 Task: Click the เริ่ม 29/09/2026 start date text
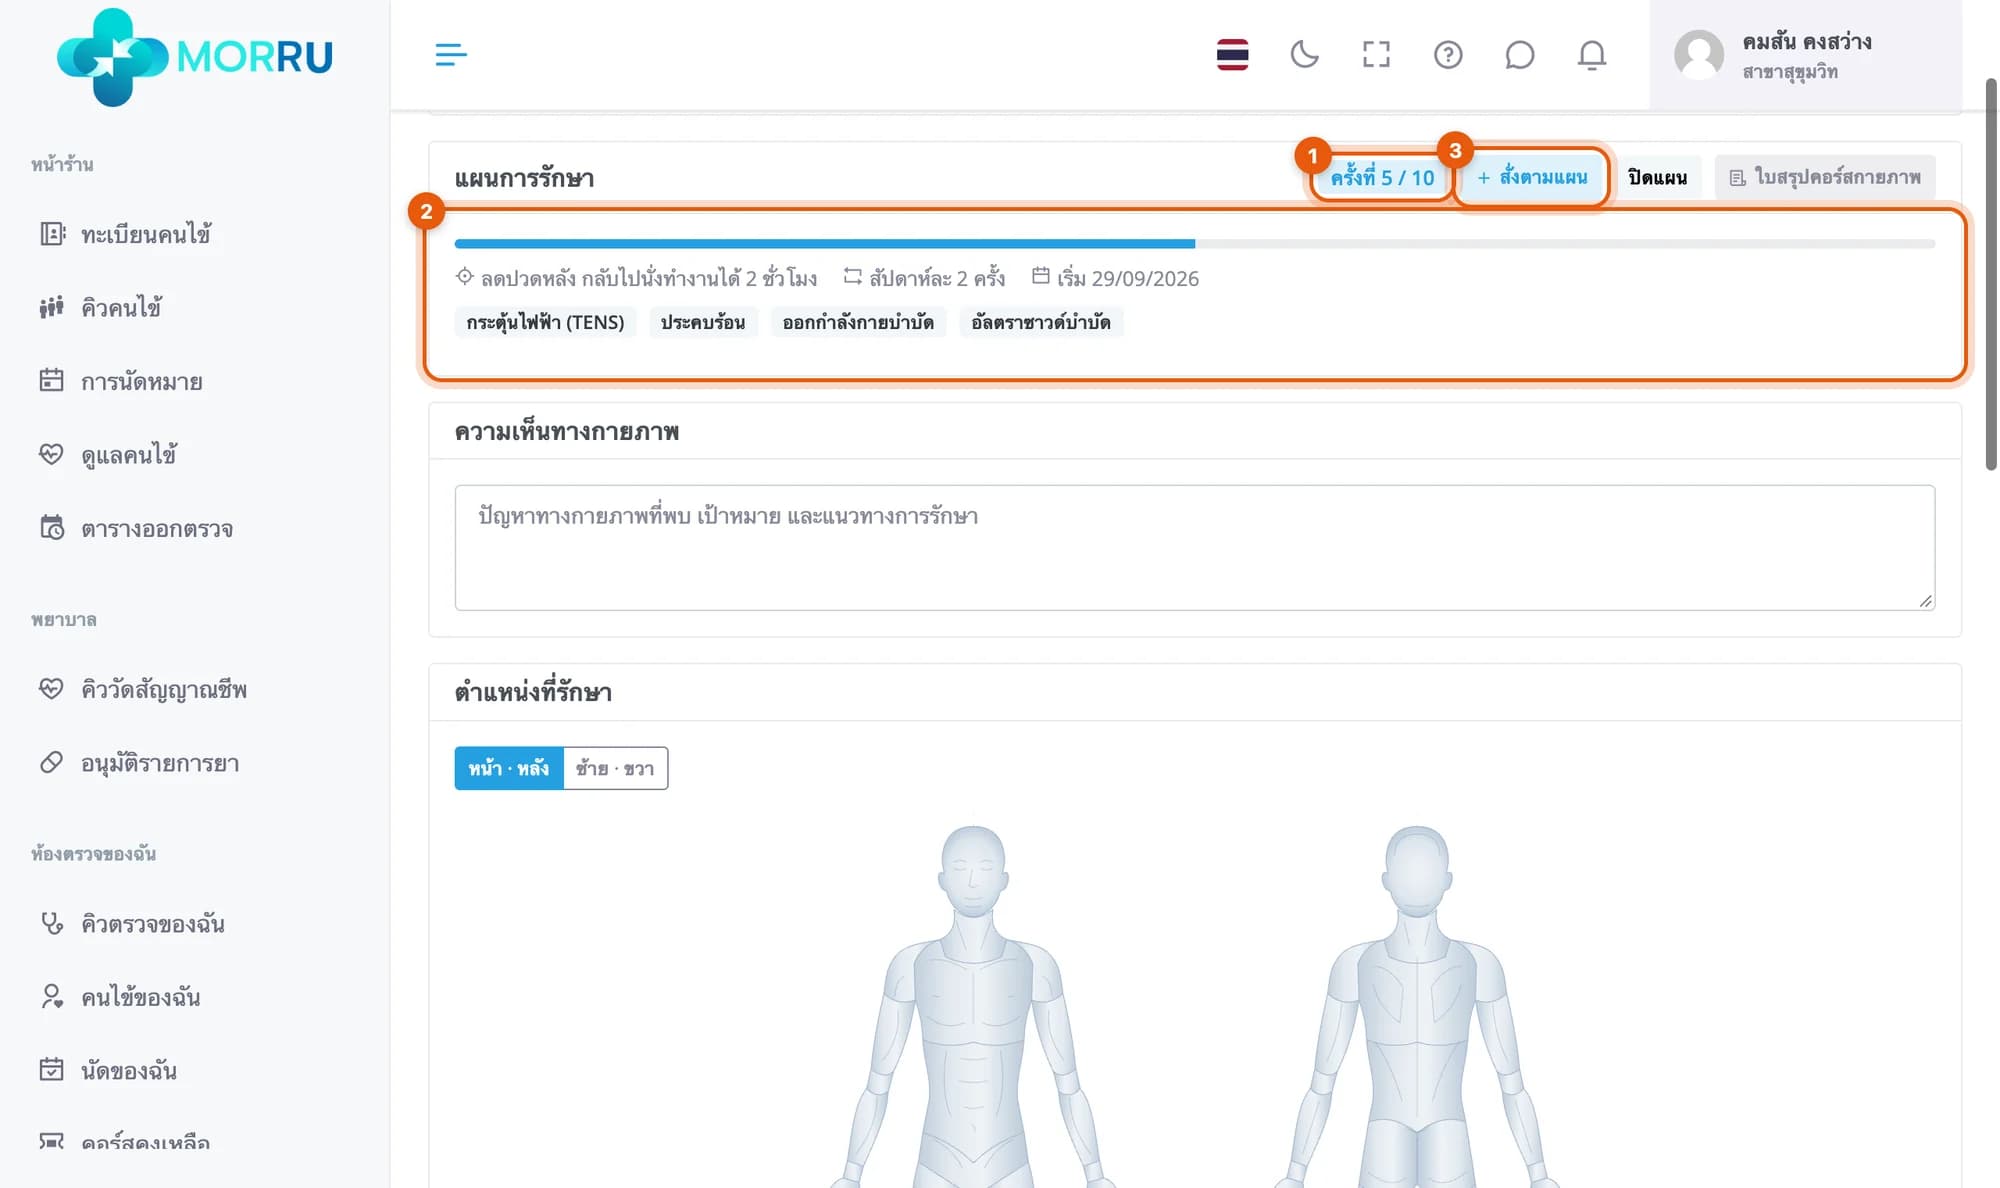click(x=1127, y=278)
